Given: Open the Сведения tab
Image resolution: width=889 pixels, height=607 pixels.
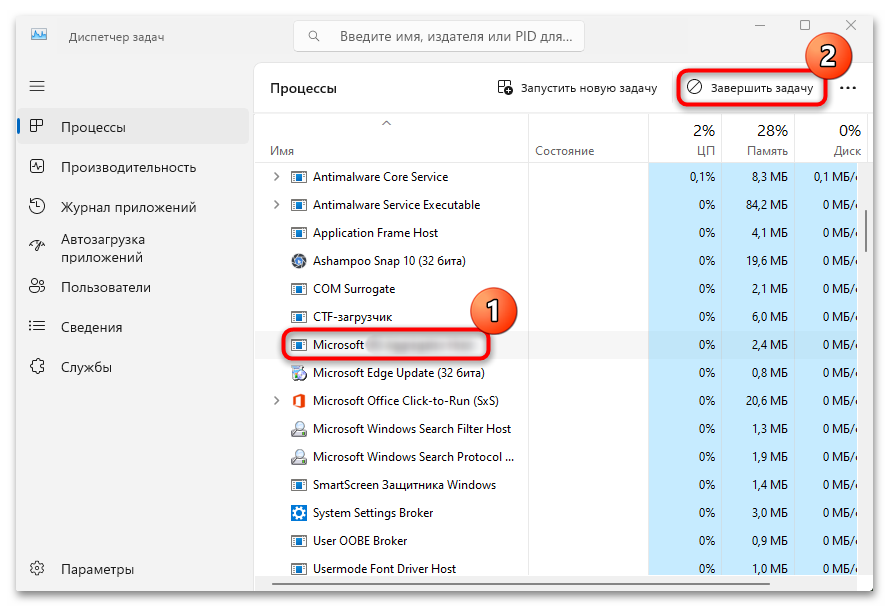Looking at the screenshot, I should (x=133, y=327).
